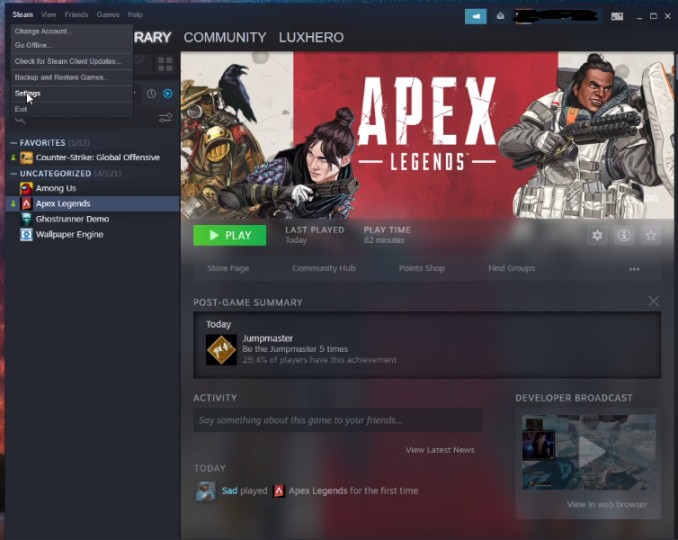Click the activity status input field

click(337, 420)
